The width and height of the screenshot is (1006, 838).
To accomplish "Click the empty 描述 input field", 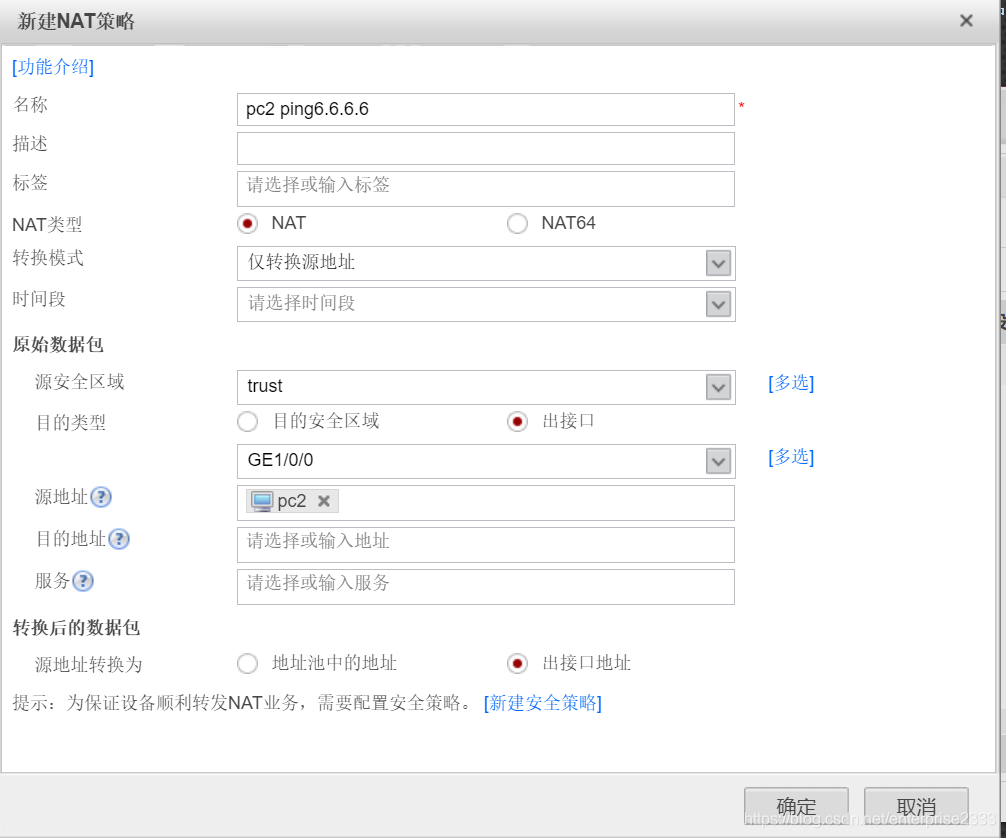I will coord(486,149).
